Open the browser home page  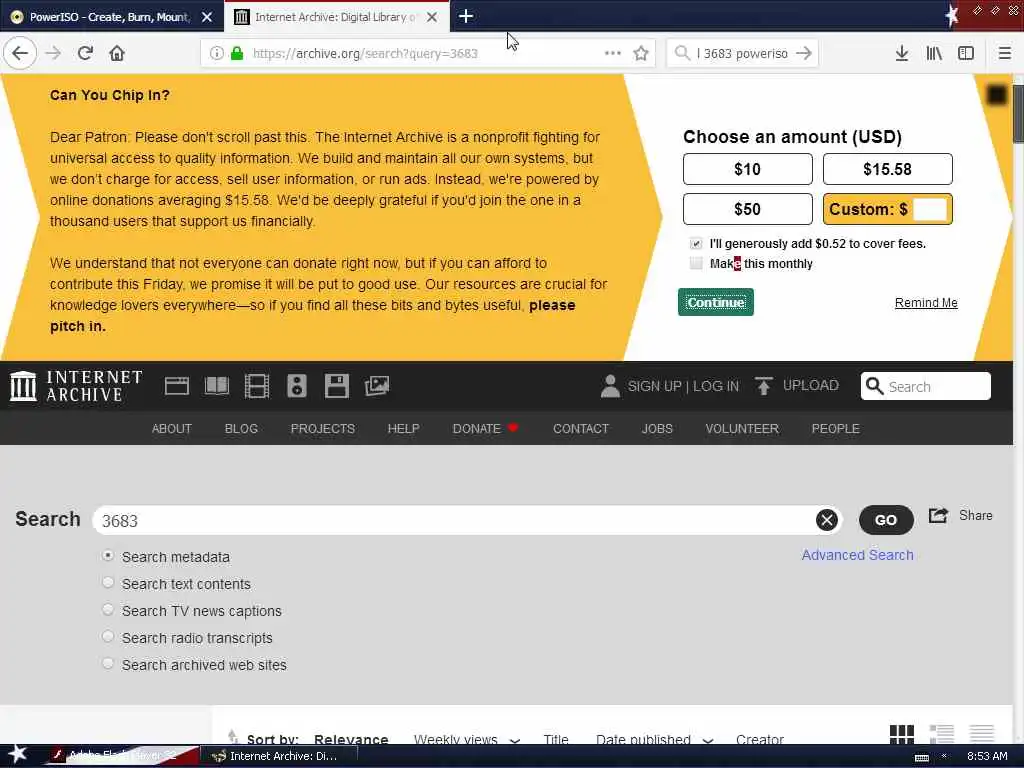tap(117, 53)
